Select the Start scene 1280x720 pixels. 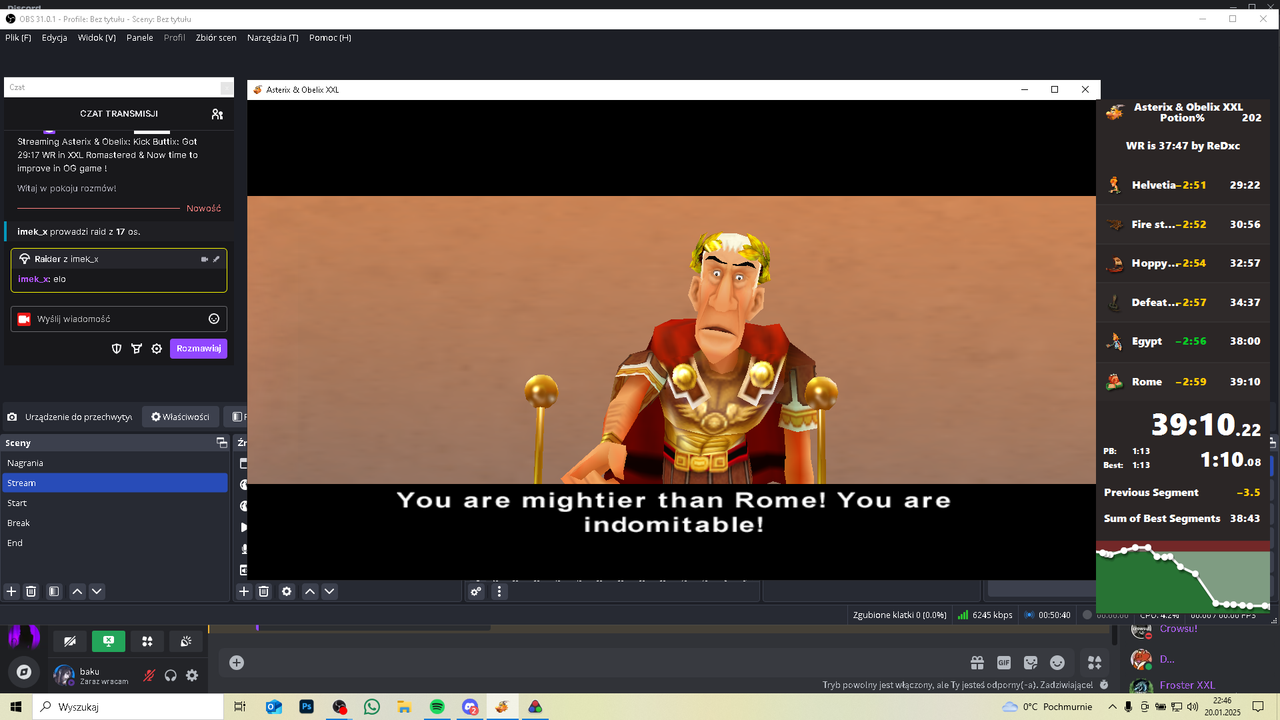(x=115, y=503)
